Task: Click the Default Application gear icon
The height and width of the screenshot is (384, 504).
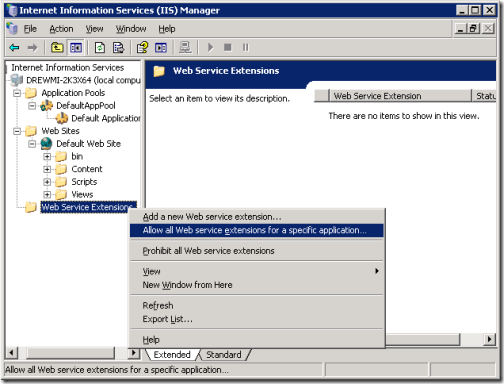Action: point(62,118)
